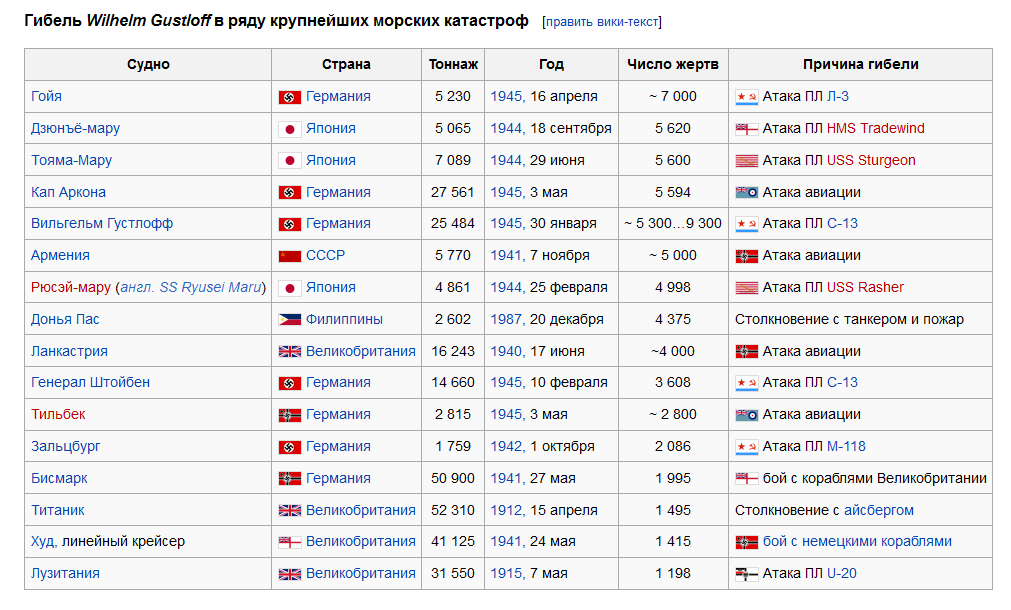Open the Дзюнъё-мару article link
Viewport: 1011px width, 610px height.
coord(75,128)
